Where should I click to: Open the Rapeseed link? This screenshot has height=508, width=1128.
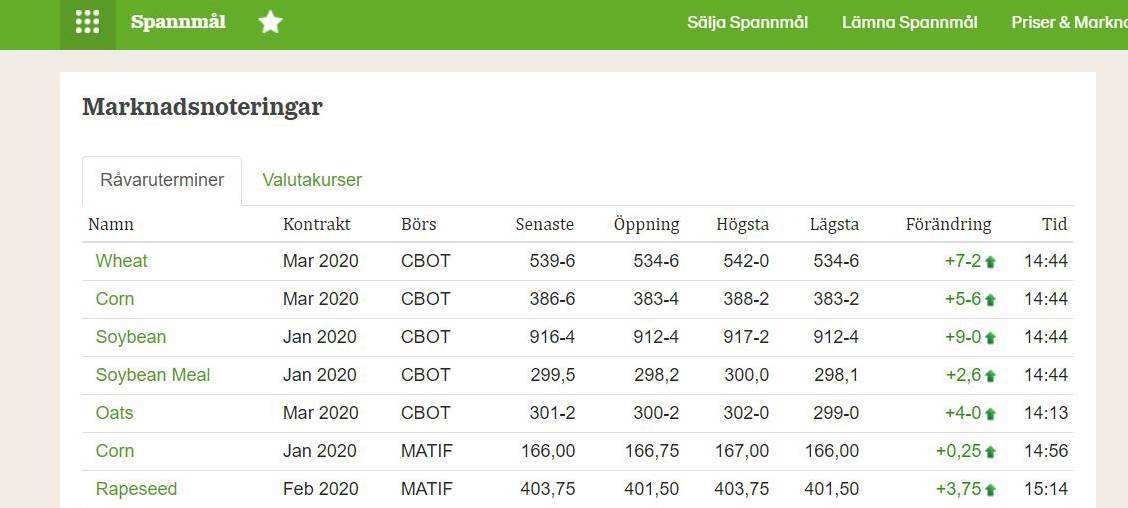(x=137, y=489)
